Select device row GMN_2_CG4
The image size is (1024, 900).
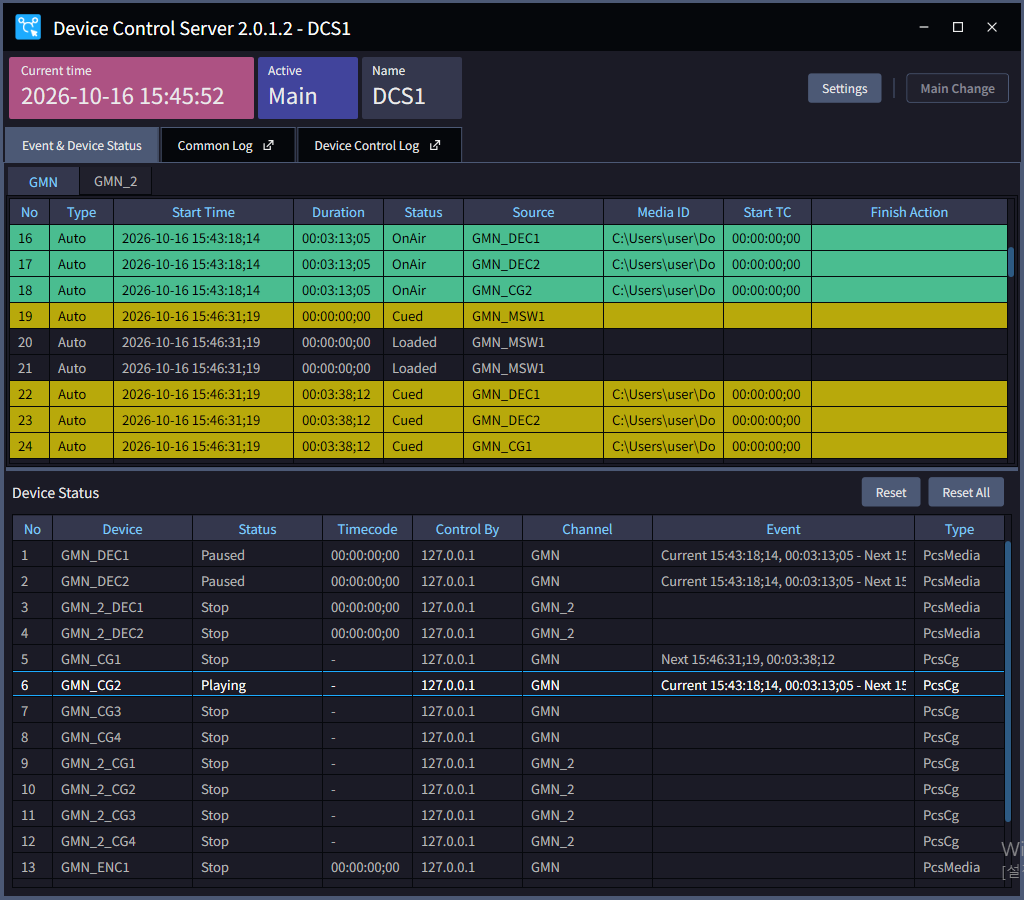coord(508,841)
